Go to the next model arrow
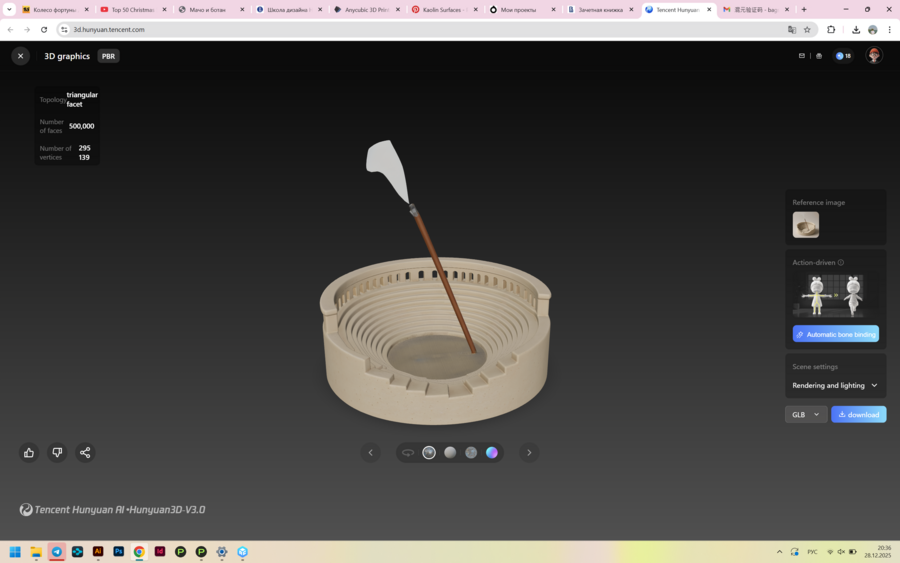Image resolution: width=900 pixels, height=563 pixels. pos(529,453)
